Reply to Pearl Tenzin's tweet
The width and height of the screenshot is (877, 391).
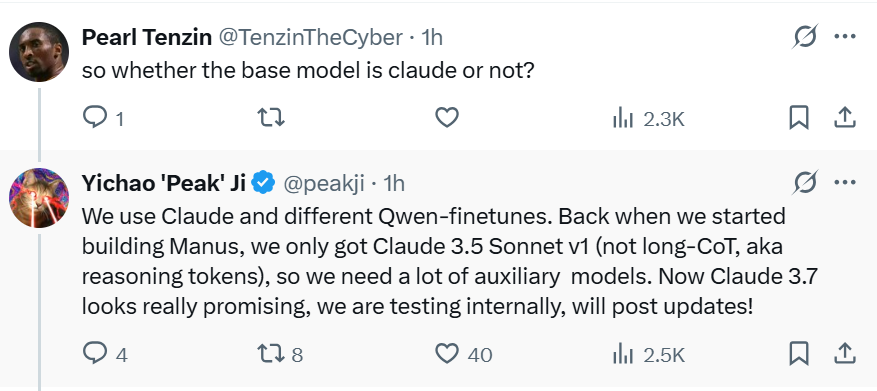pyautogui.click(x=103, y=118)
